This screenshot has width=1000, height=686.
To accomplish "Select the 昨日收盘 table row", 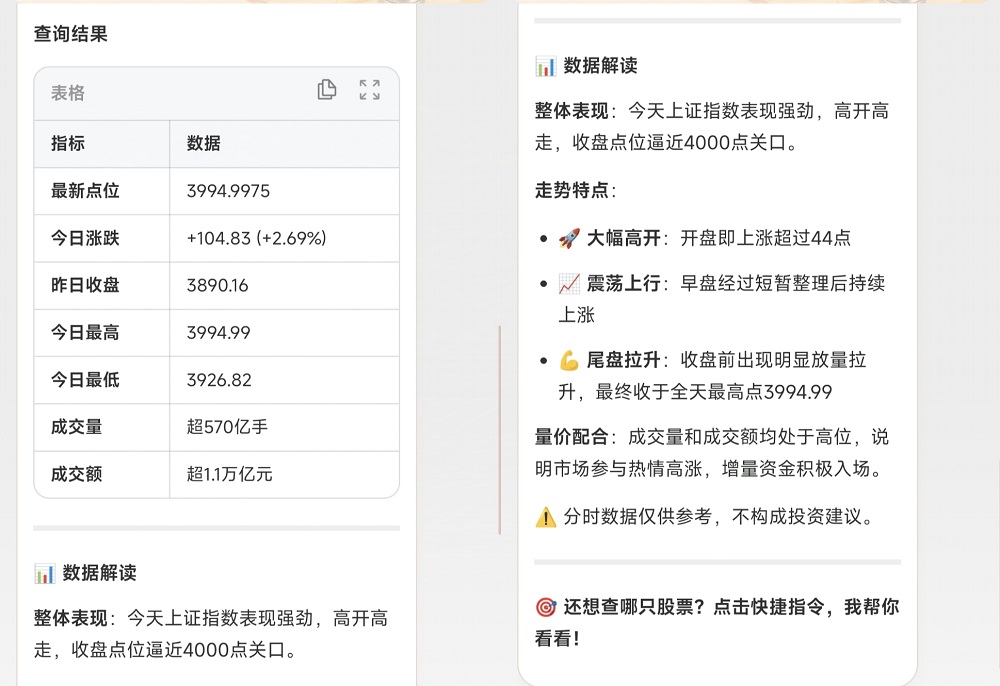I will tap(150, 285).
